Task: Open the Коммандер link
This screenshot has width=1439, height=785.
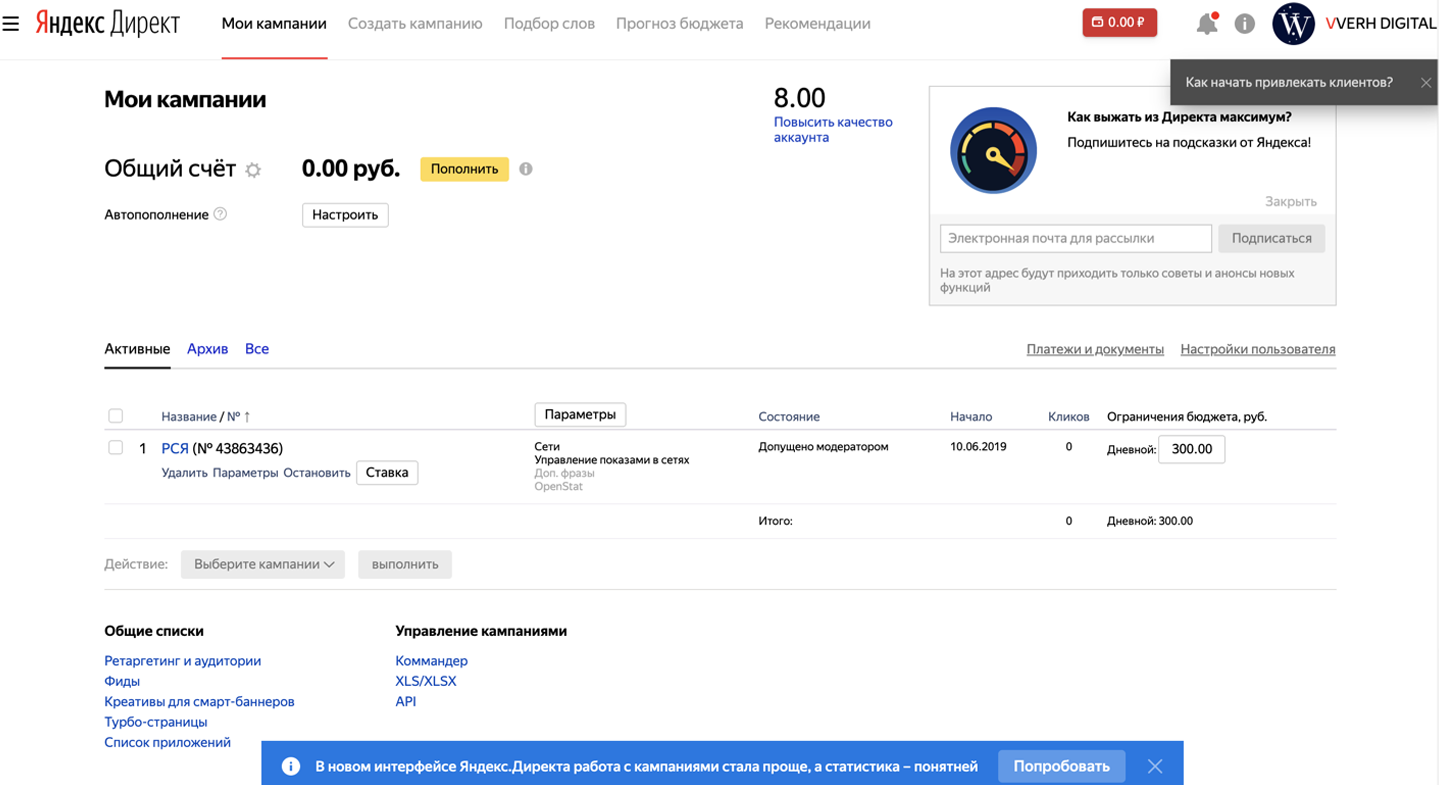Action: coord(431,661)
